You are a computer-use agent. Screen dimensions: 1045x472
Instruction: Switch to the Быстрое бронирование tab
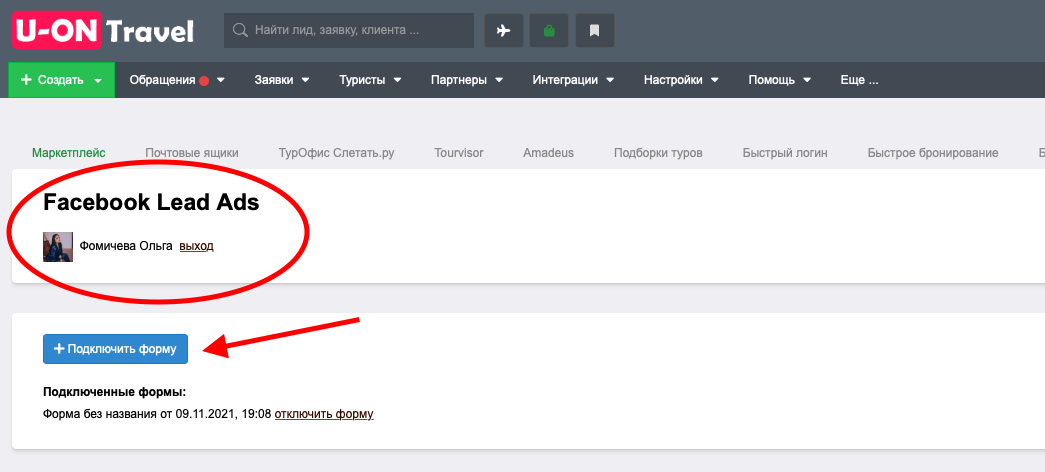pos(933,153)
